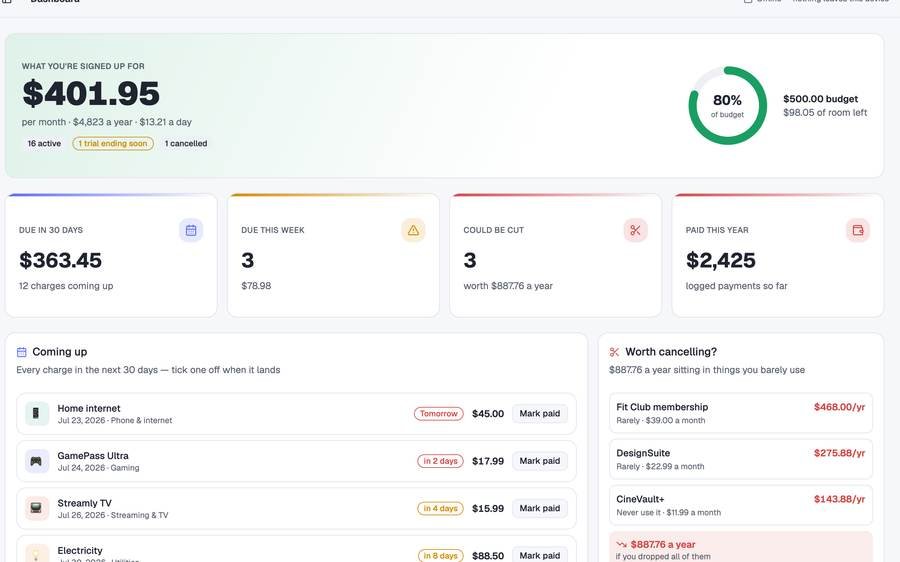The image size is (900, 562).
Task: Click the lightbulb icon for Electricity
Action: click(36, 555)
